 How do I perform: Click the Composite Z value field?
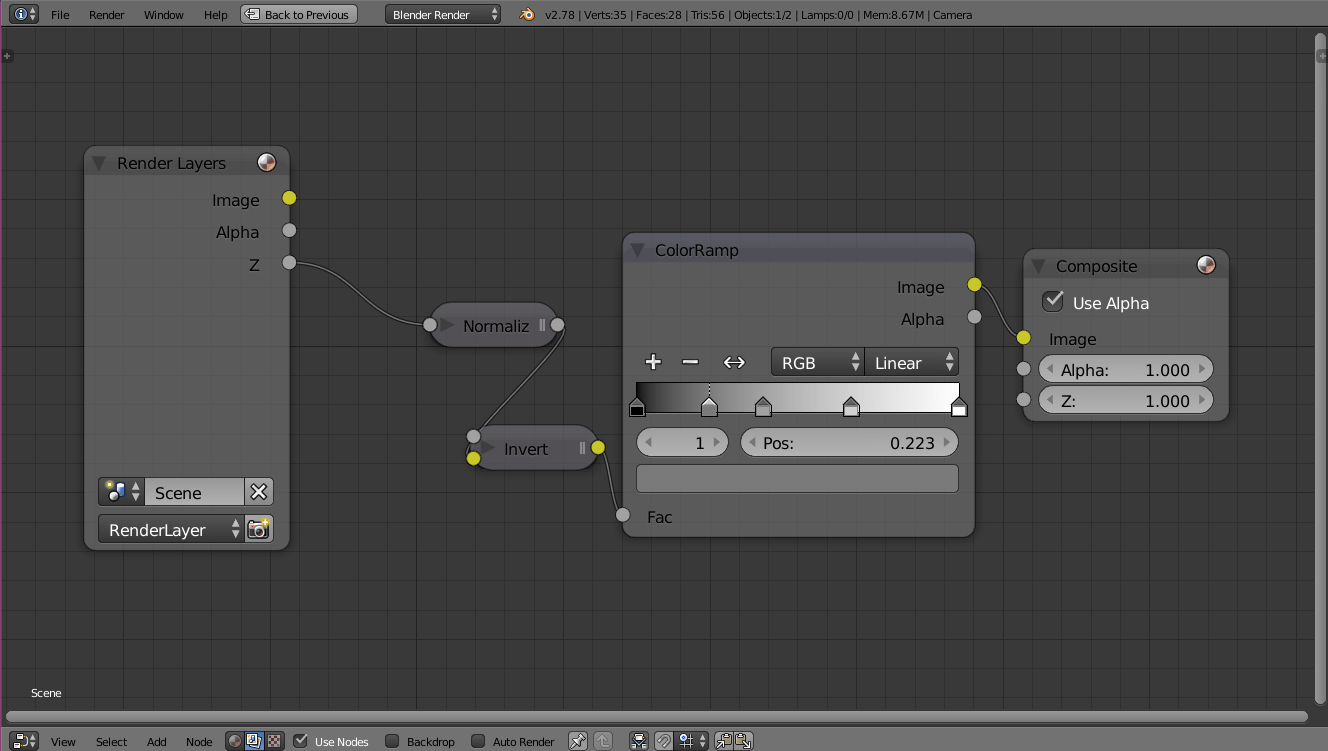[x=1126, y=400]
